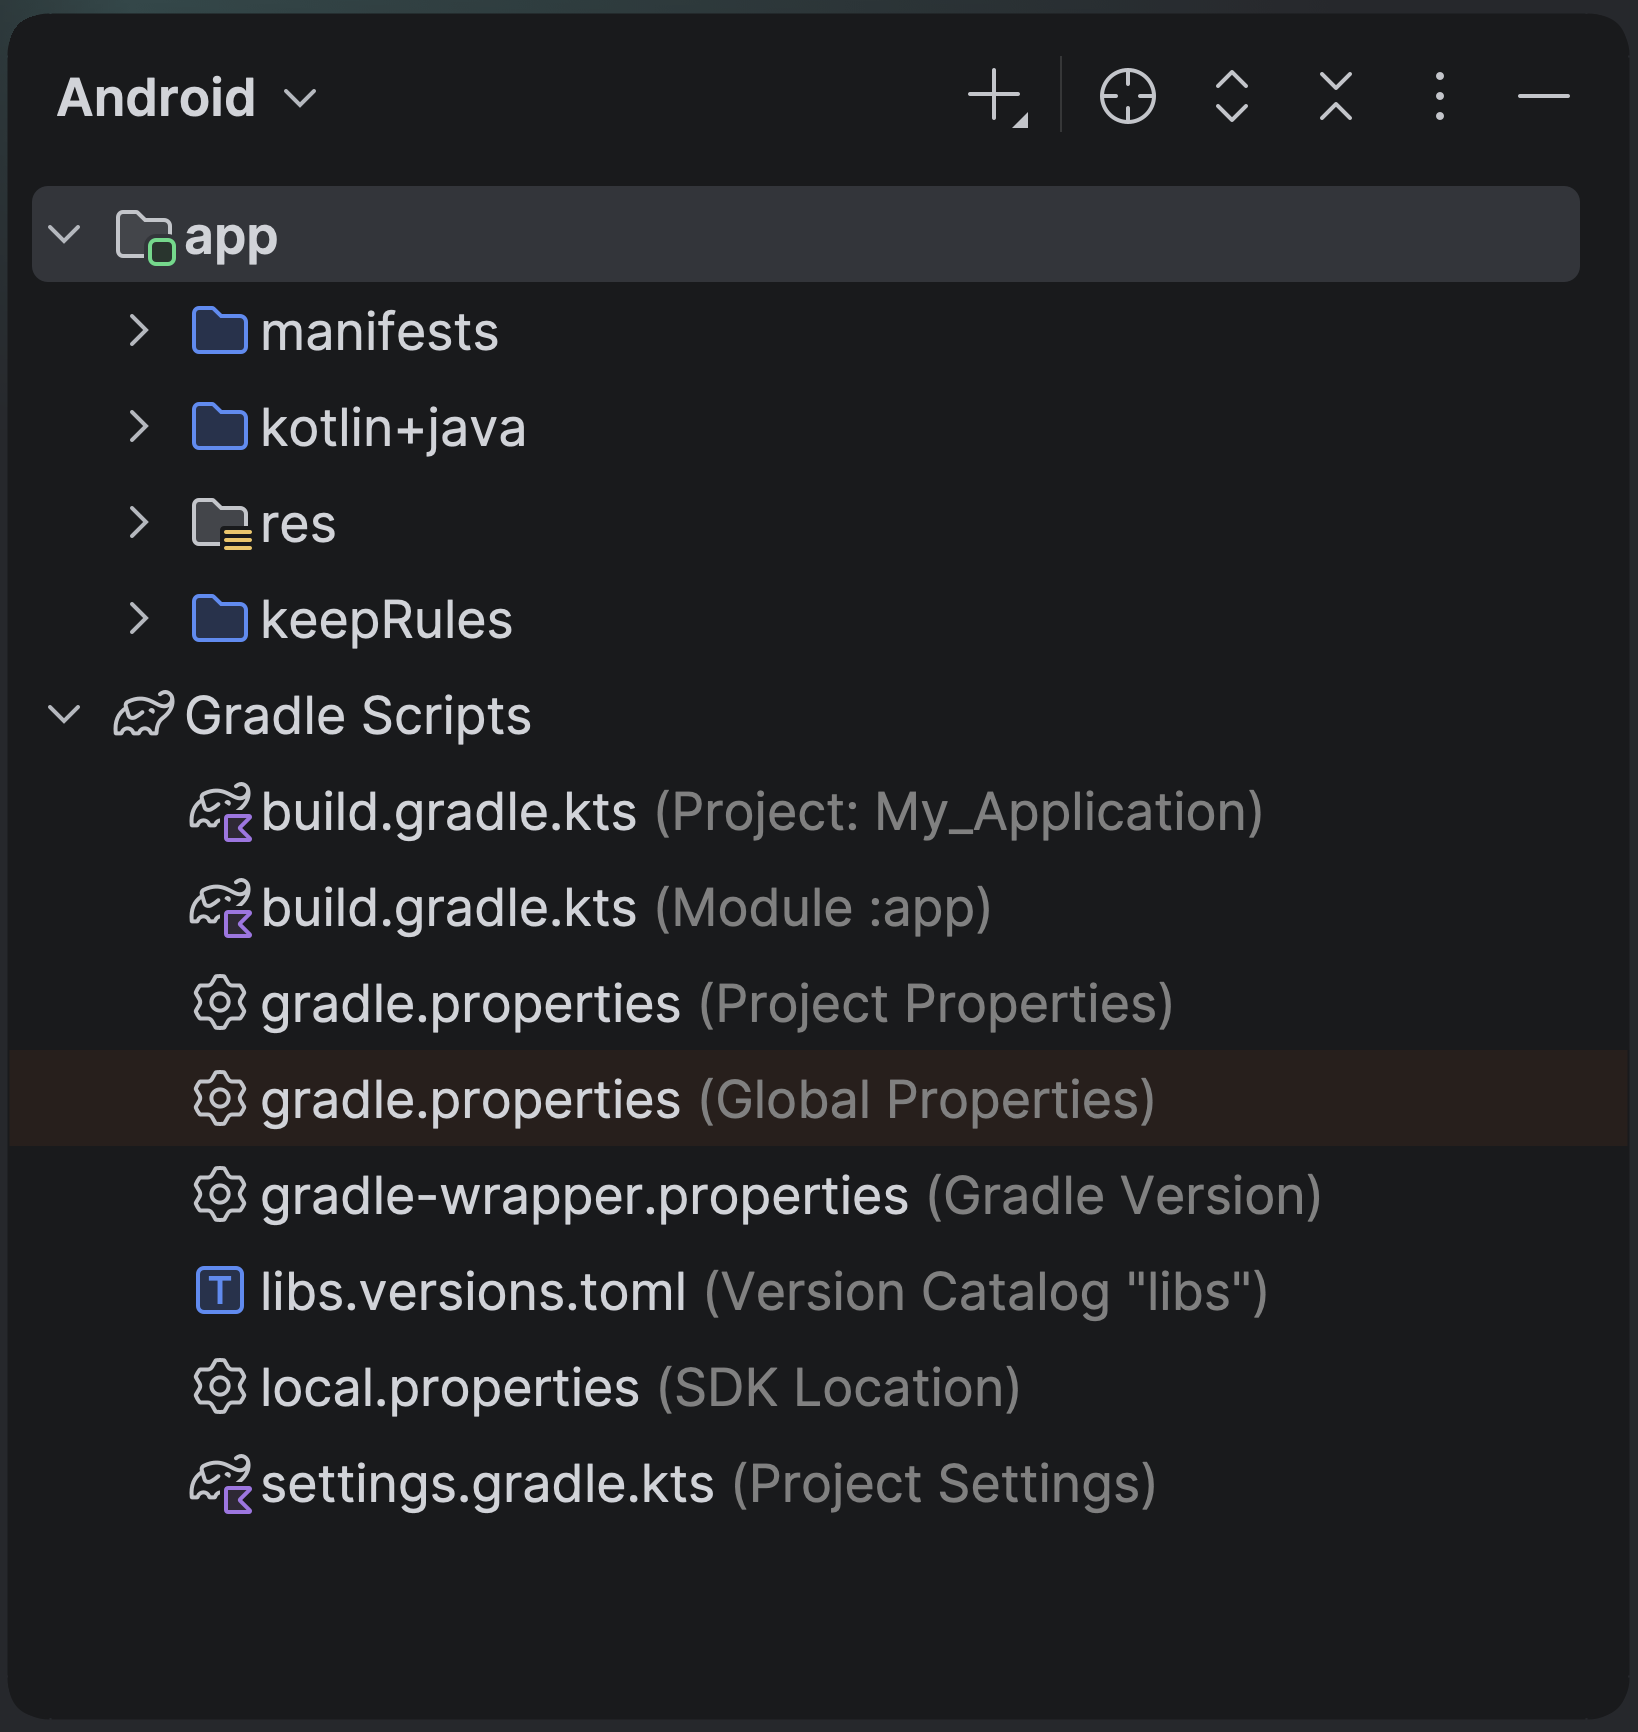Collapse the app module chevron
This screenshot has height=1732, width=1638.
pos(65,235)
